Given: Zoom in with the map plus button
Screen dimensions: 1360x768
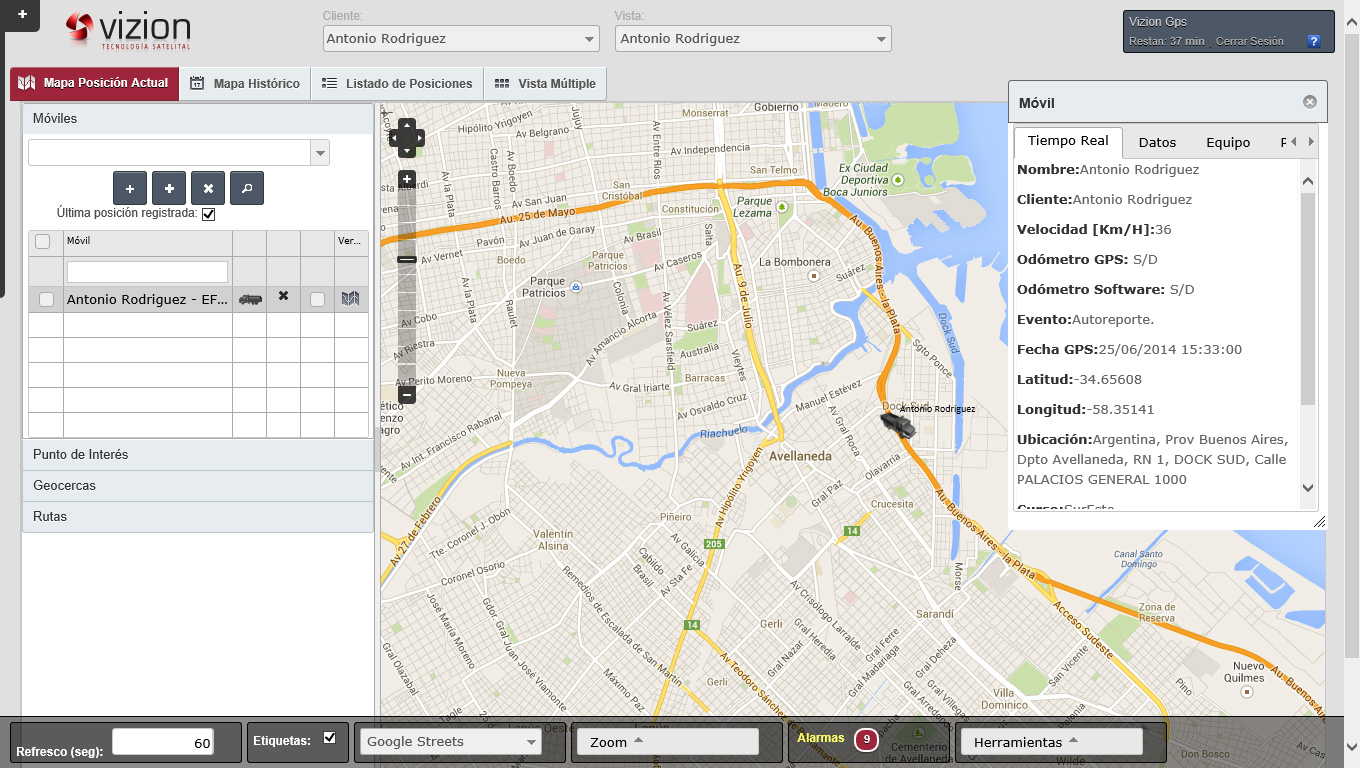Looking at the screenshot, I should pyautogui.click(x=407, y=180).
